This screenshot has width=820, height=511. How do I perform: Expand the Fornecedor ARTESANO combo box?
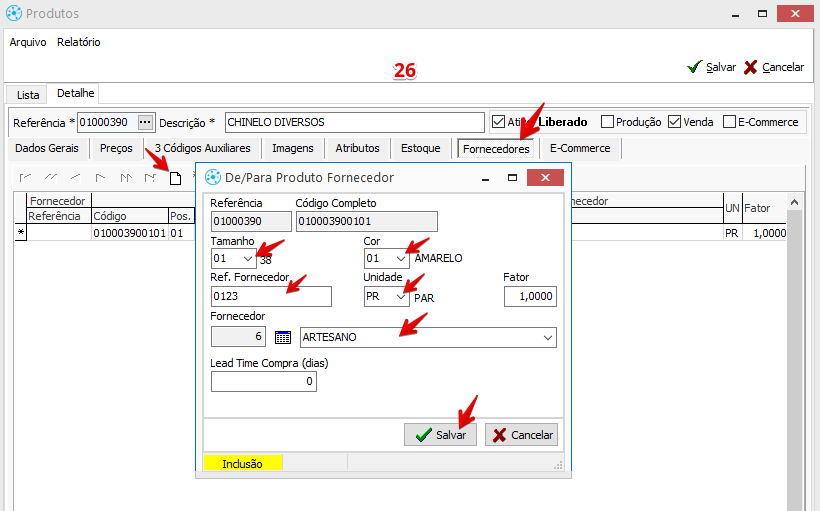547,338
